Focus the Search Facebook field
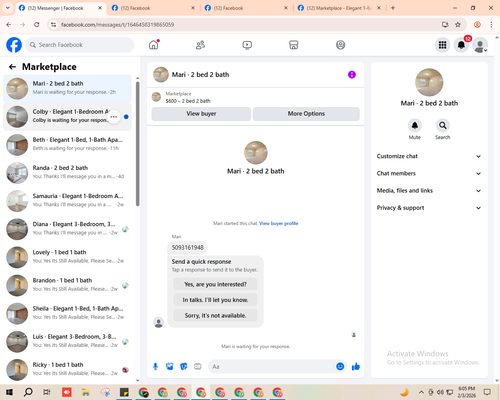500x400 pixels. click(80, 45)
